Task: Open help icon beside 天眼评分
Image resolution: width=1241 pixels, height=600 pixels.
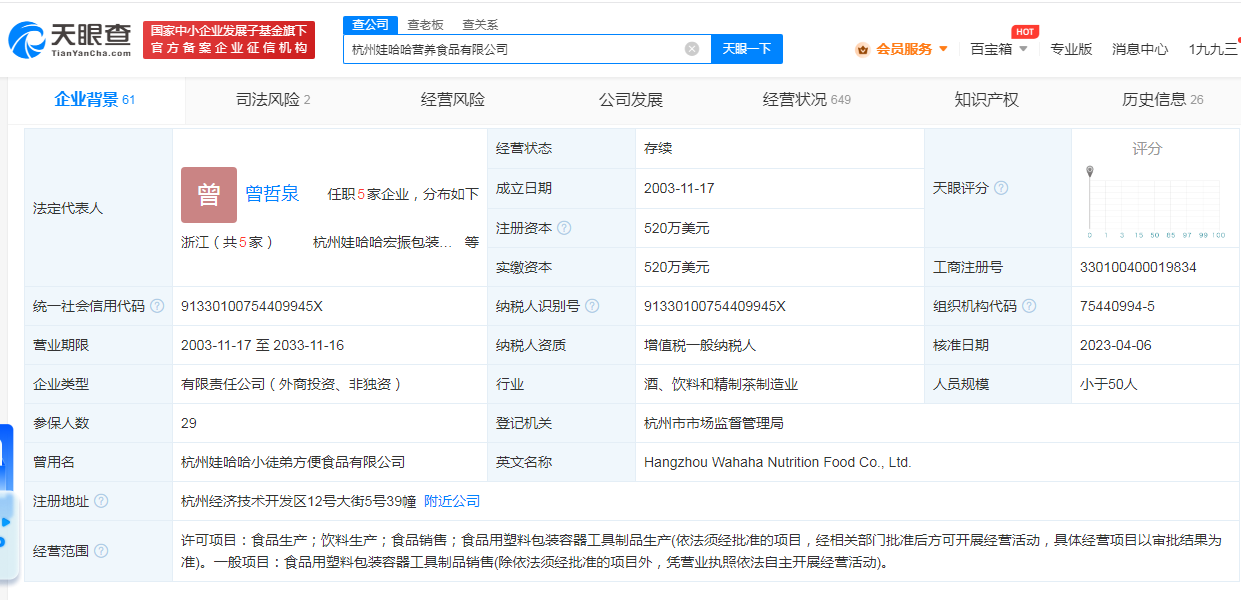Action: click(1001, 188)
